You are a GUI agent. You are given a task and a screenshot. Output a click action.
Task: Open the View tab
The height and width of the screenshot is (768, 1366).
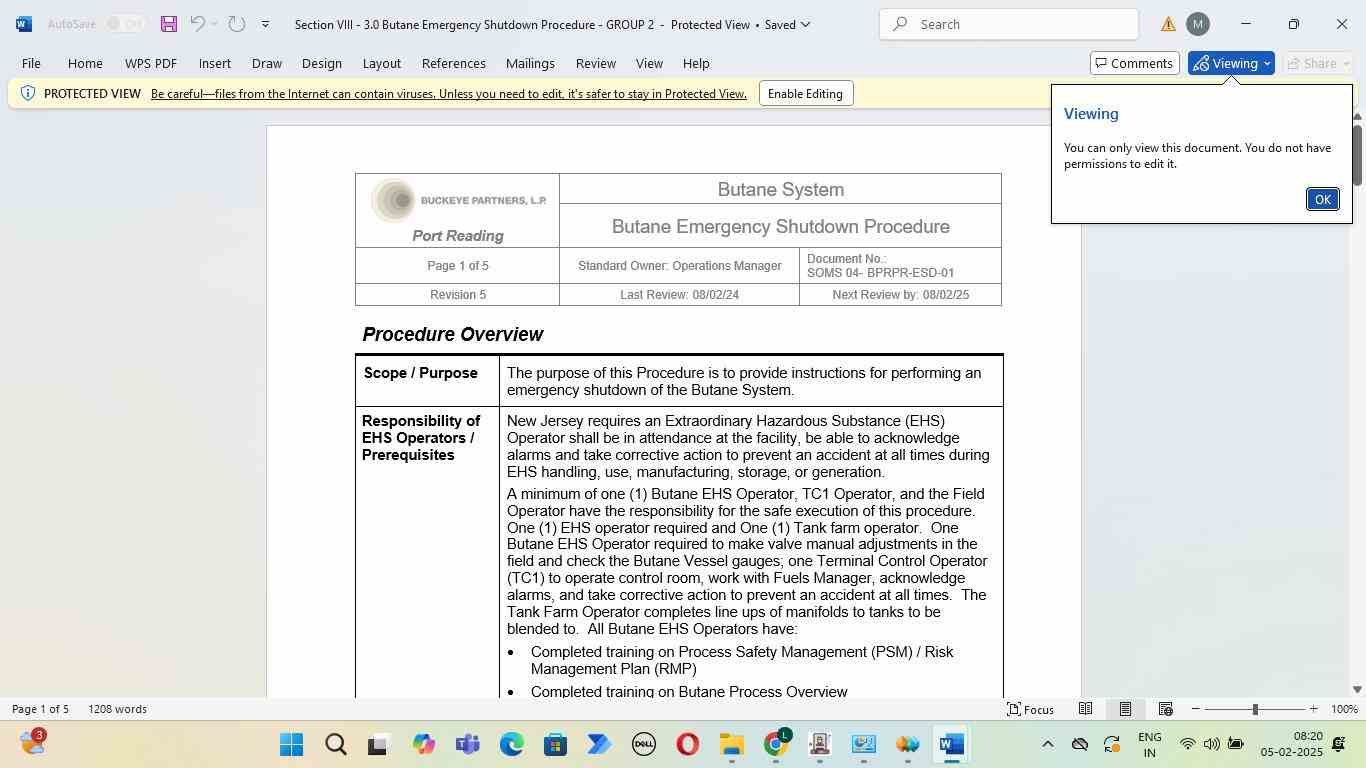pyautogui.click(x=649, y=63)
